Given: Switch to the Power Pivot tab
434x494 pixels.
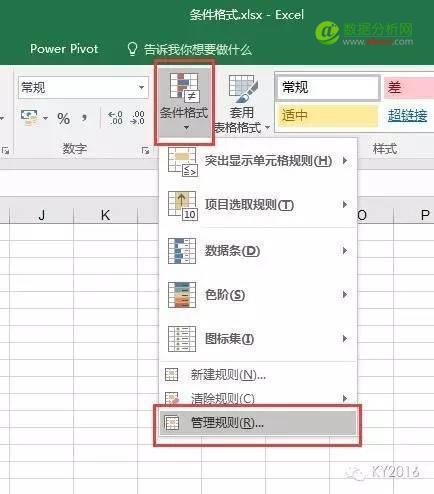Looking at the screenshot, I should pyautogui.click(x=64, y=49).
